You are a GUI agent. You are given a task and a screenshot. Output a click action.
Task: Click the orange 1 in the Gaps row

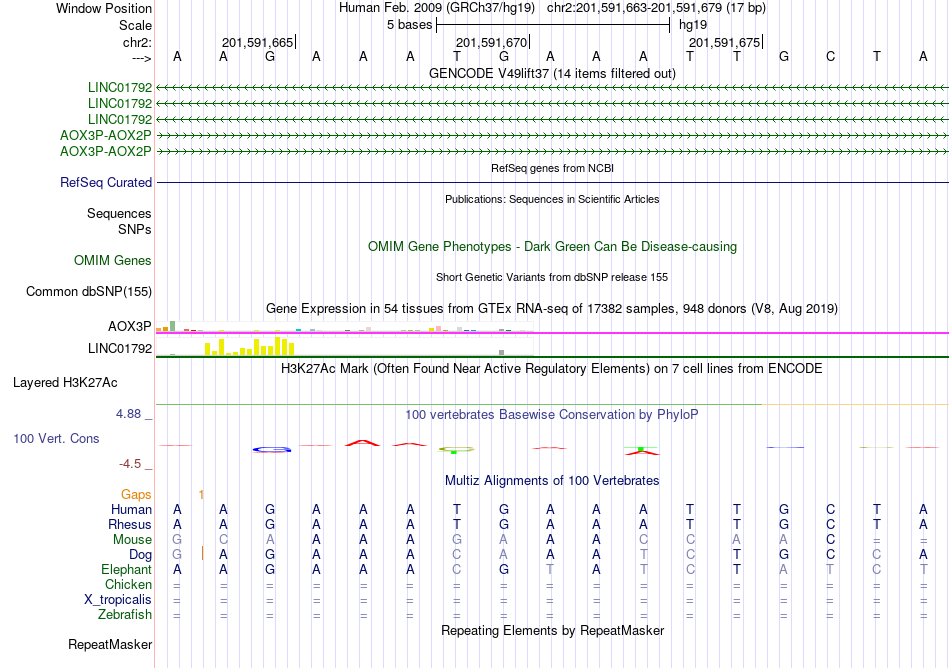click(201, 495)
